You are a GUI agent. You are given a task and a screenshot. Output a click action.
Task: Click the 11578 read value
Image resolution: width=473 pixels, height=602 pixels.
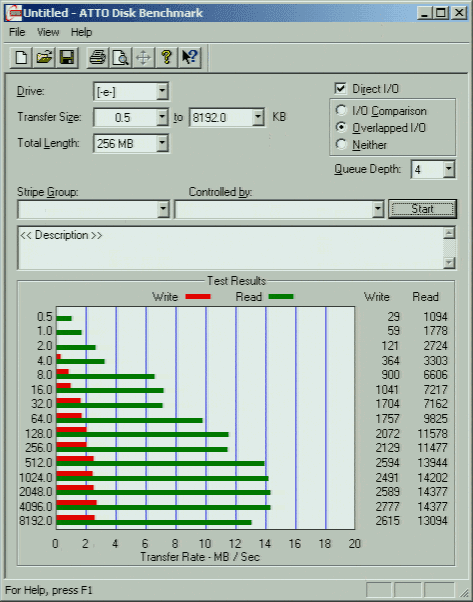432,433
